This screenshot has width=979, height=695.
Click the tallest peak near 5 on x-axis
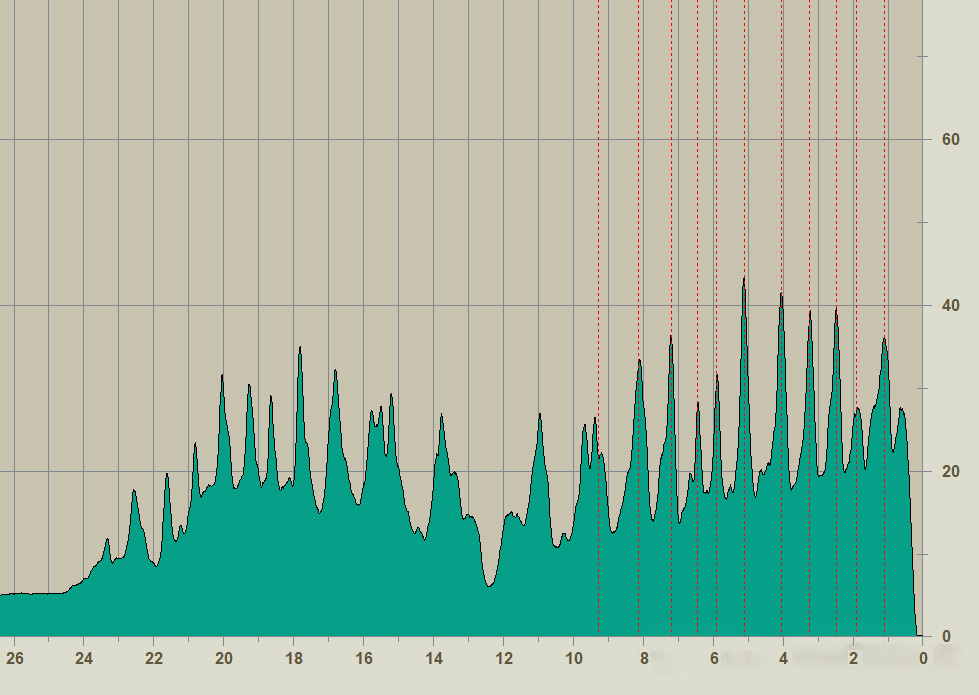coord(743,279)
